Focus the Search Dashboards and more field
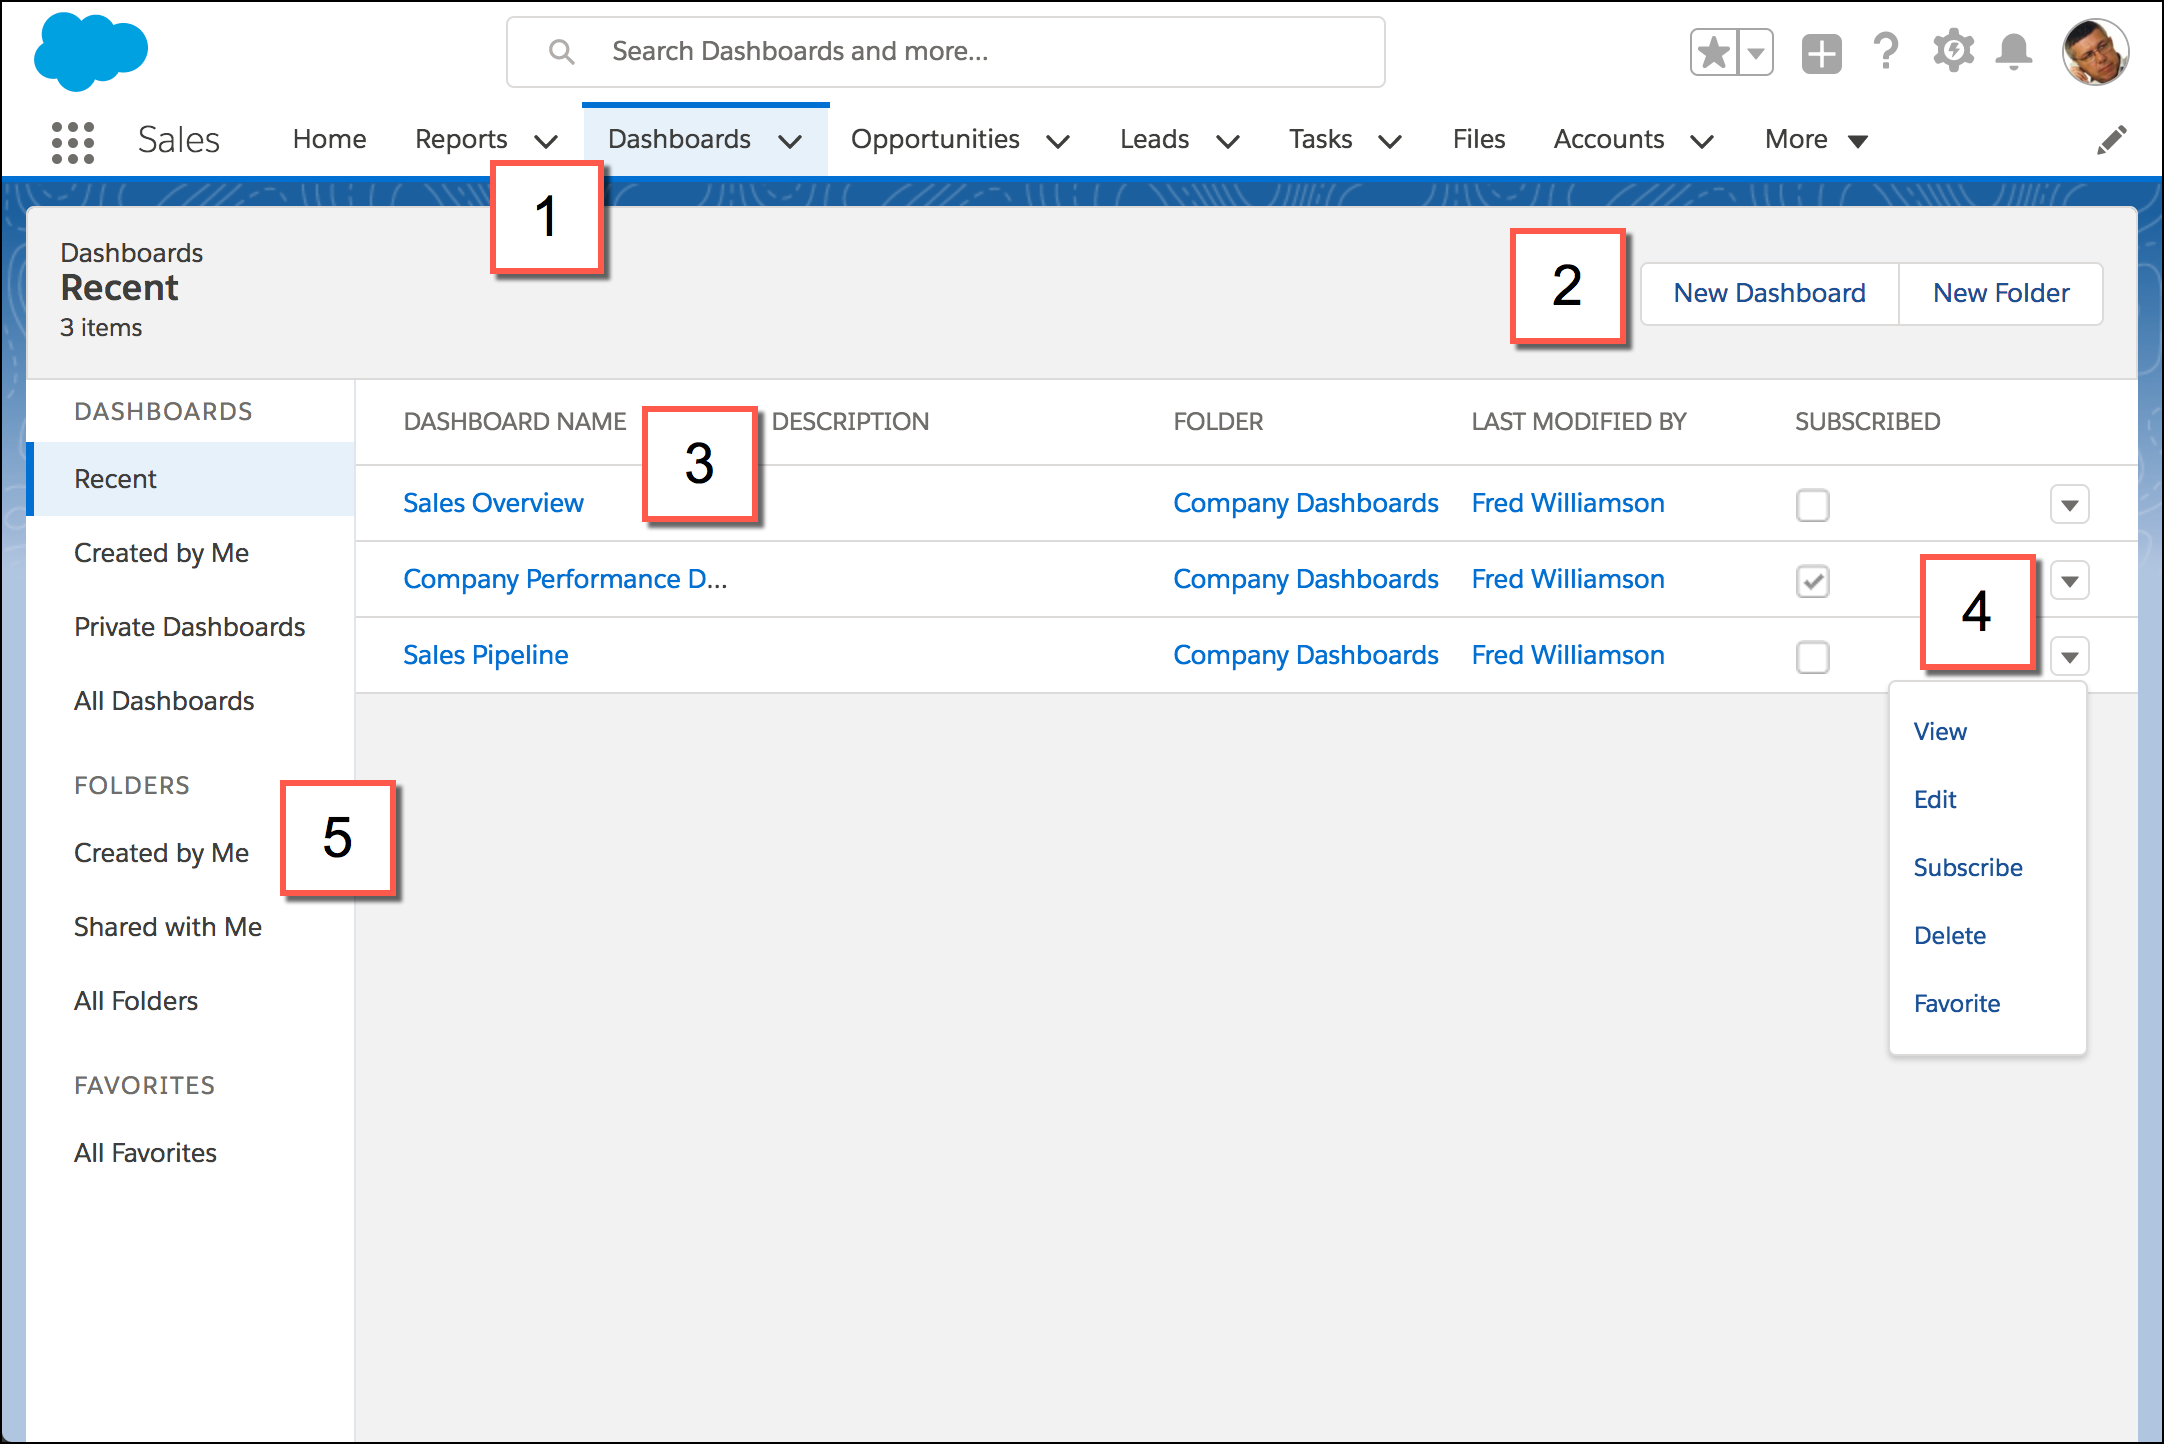The width and height of the screenshot is (2164, 1444). tap(945, 52)
